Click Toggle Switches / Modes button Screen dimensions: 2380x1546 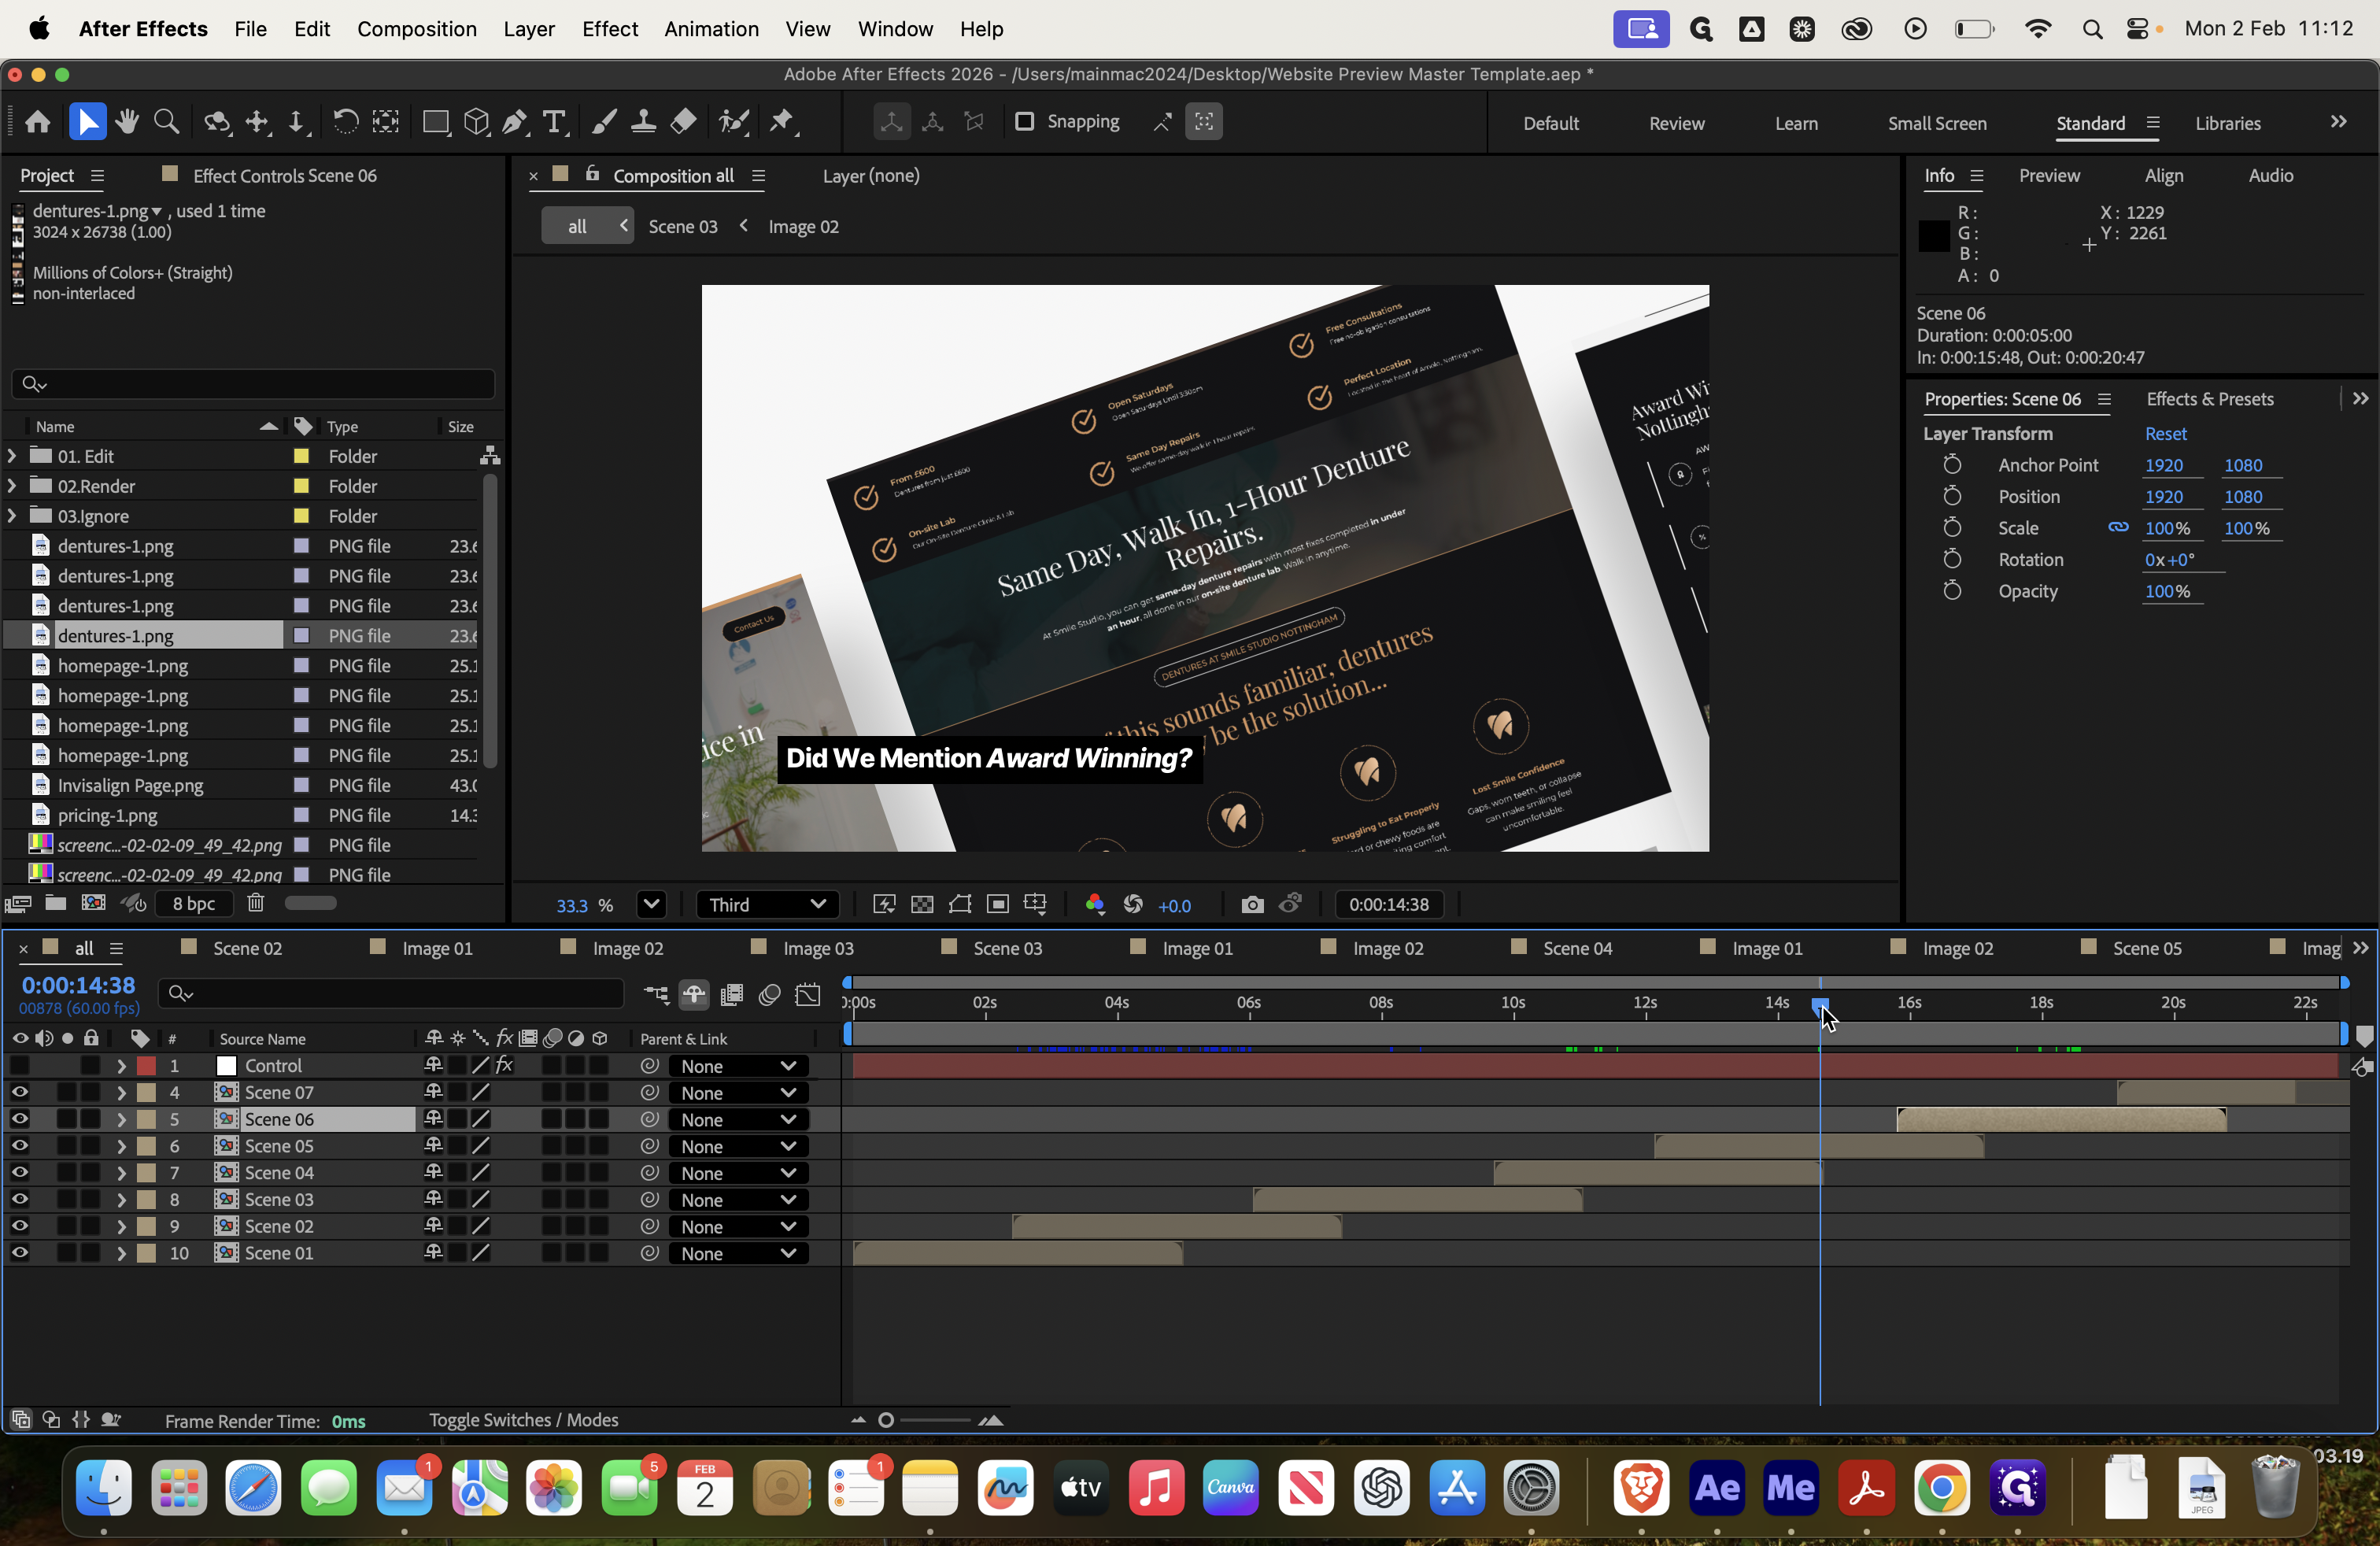523,1420
